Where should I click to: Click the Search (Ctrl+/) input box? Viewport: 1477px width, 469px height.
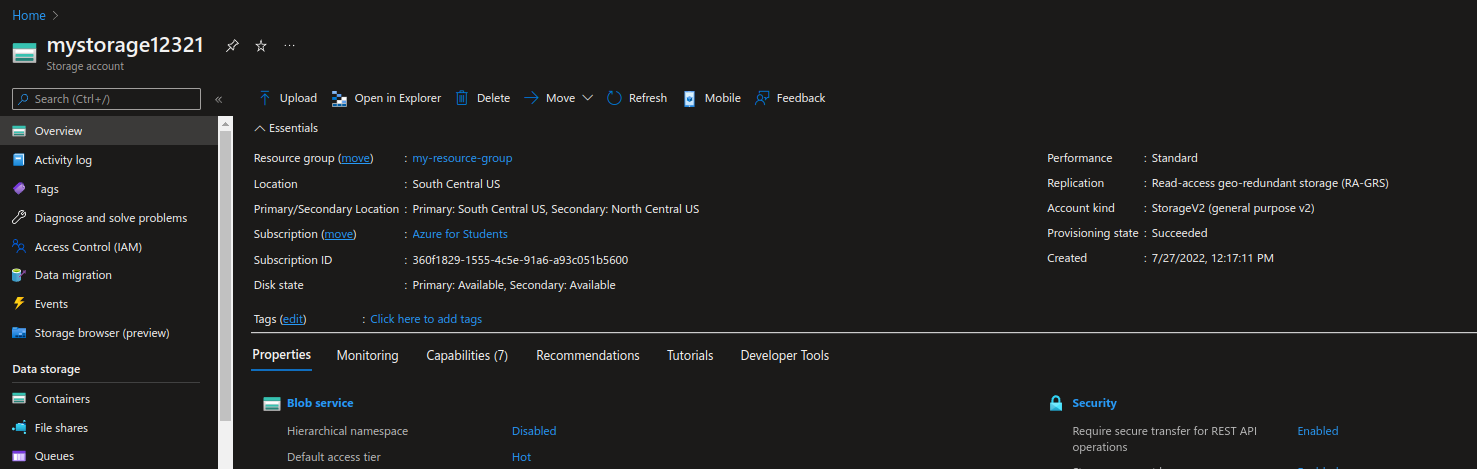pyautogui.click(x=106, y=99)
